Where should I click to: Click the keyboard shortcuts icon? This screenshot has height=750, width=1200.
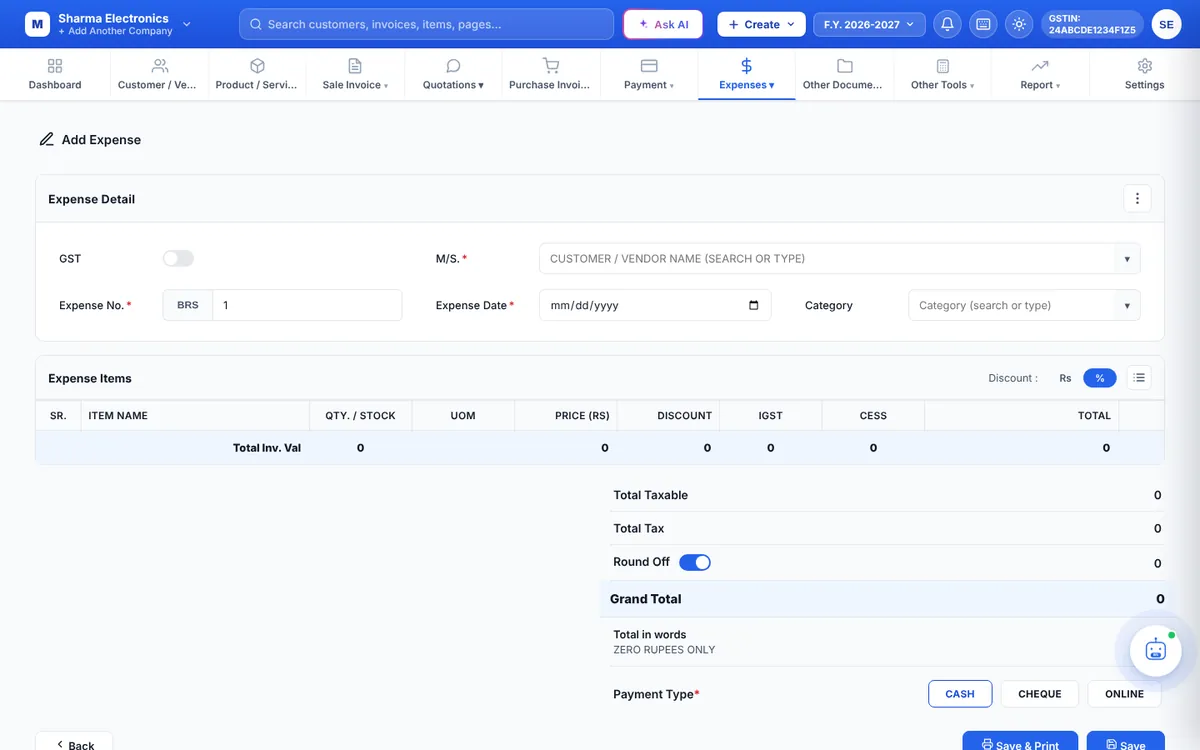983,24
